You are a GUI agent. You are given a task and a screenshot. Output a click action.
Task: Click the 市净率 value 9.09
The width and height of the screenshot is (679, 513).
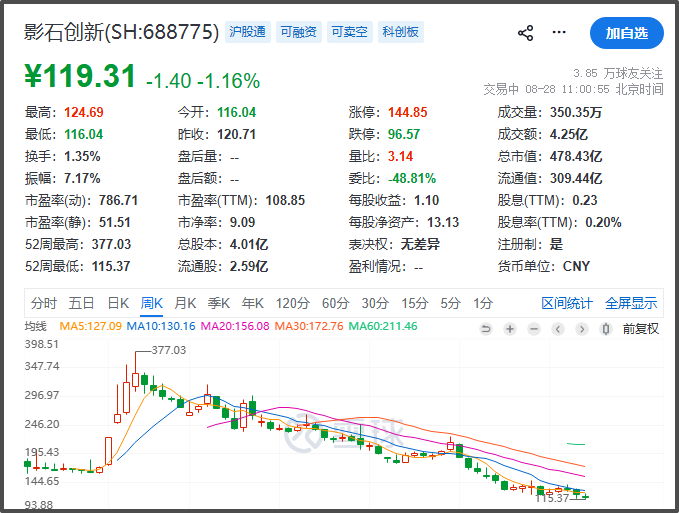[x=242, y=223]
